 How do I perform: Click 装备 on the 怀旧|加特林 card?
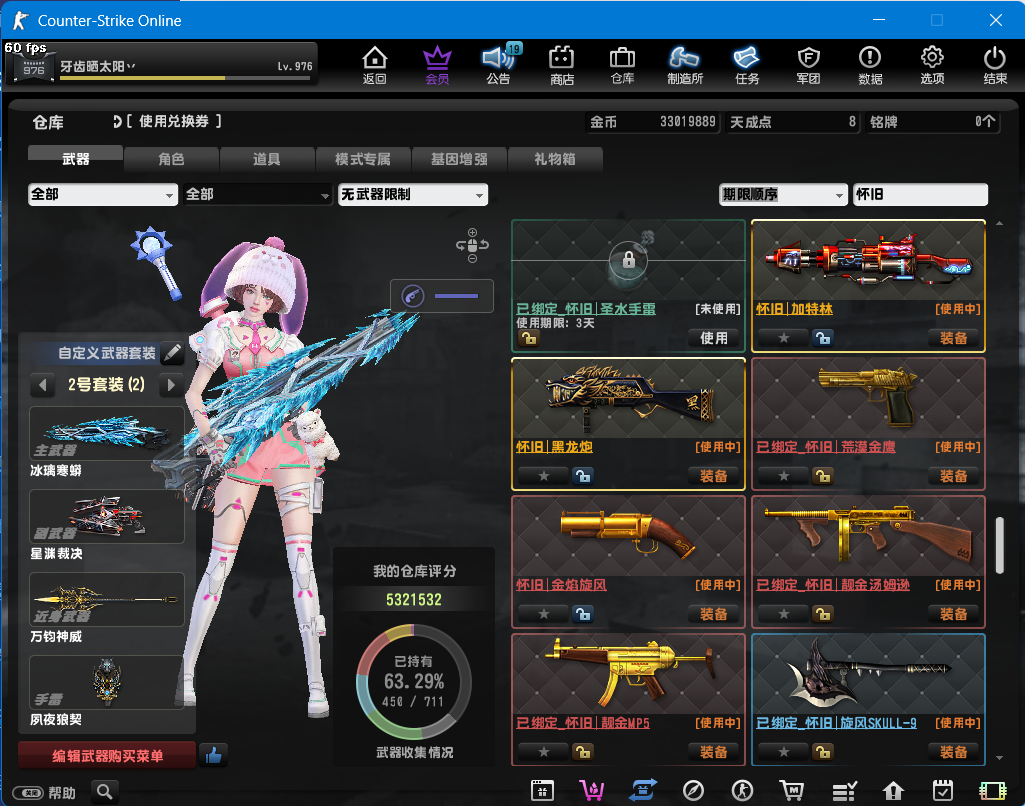coord(954,338)
